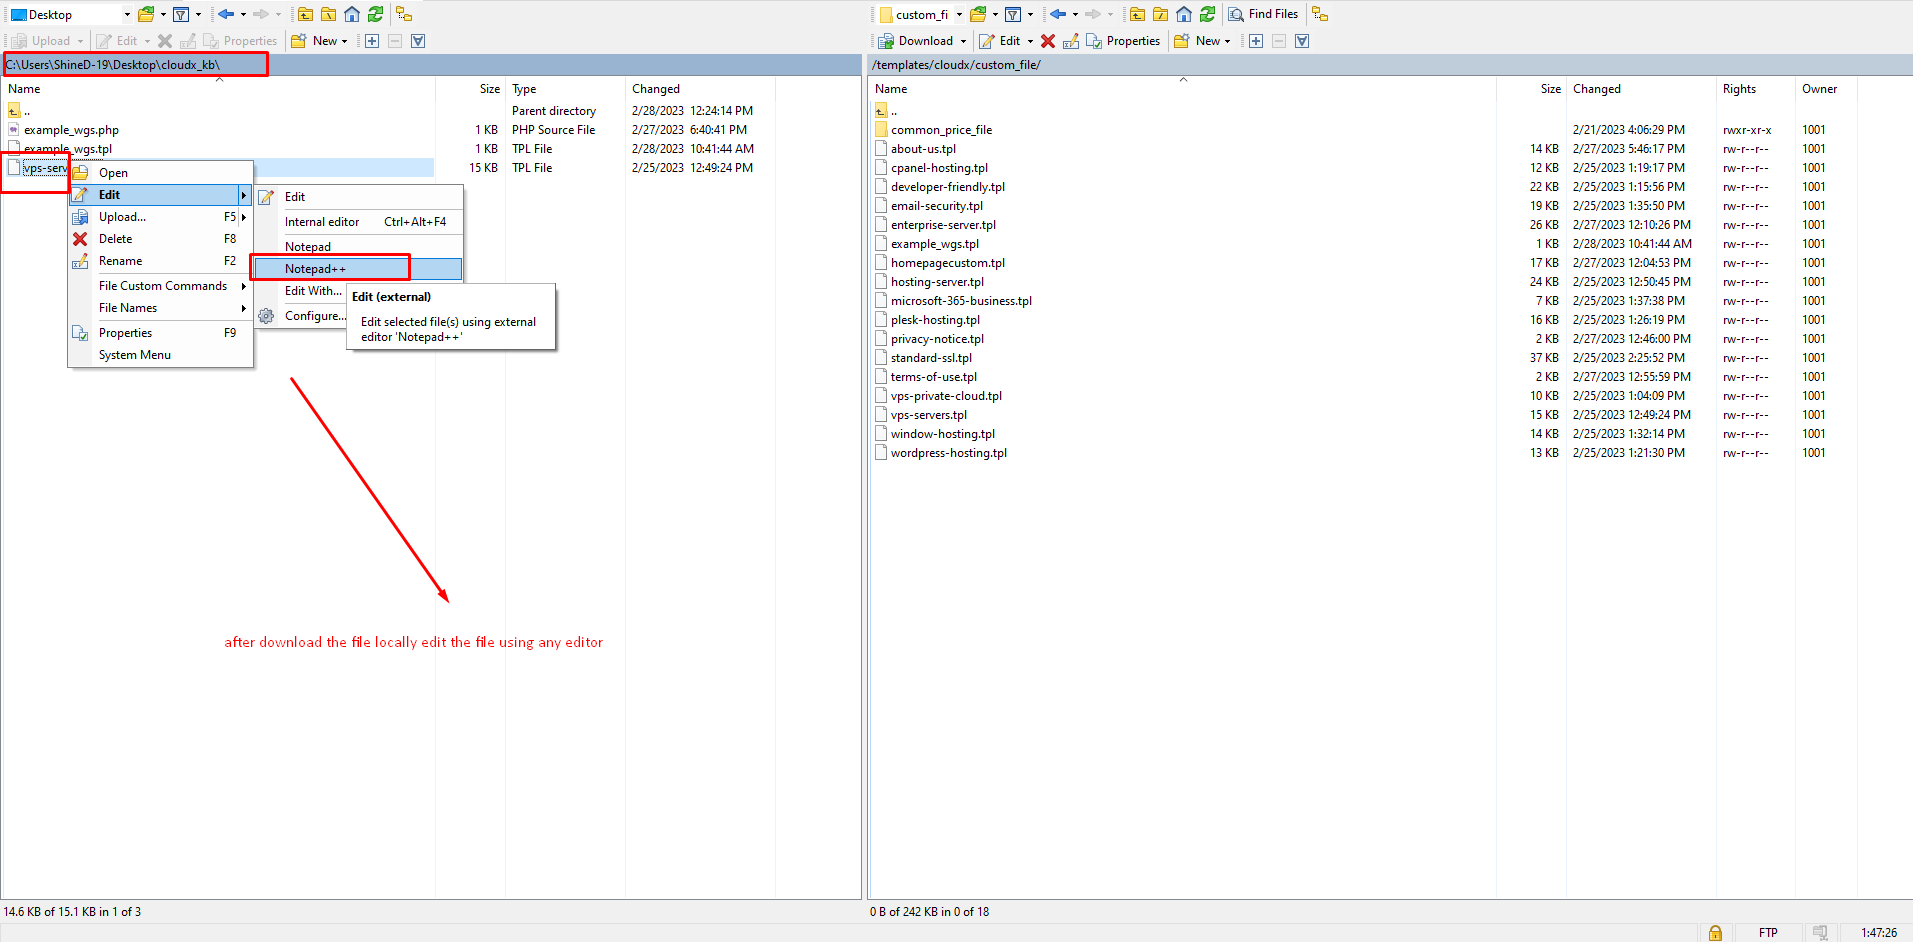Viewport: 1913px width, 942px height.
Task: Click the remote Parent Directory folder icon
Action: (x=1137, y=14)
